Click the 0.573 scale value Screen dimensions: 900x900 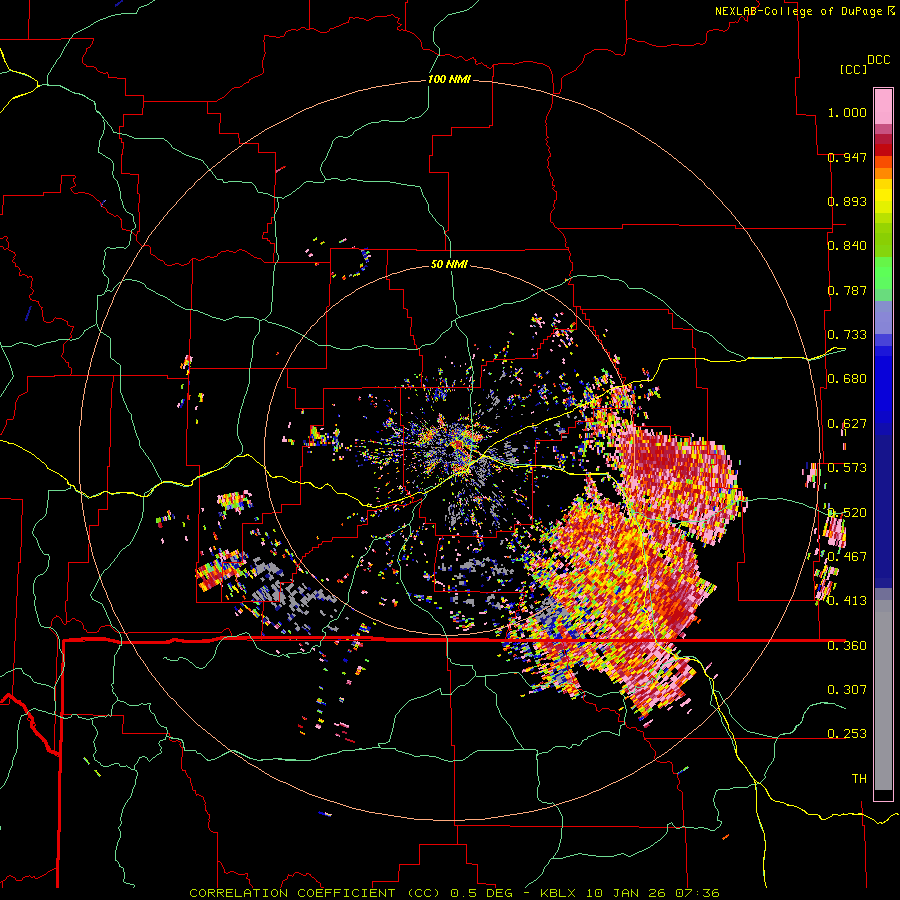pos(847,468)
